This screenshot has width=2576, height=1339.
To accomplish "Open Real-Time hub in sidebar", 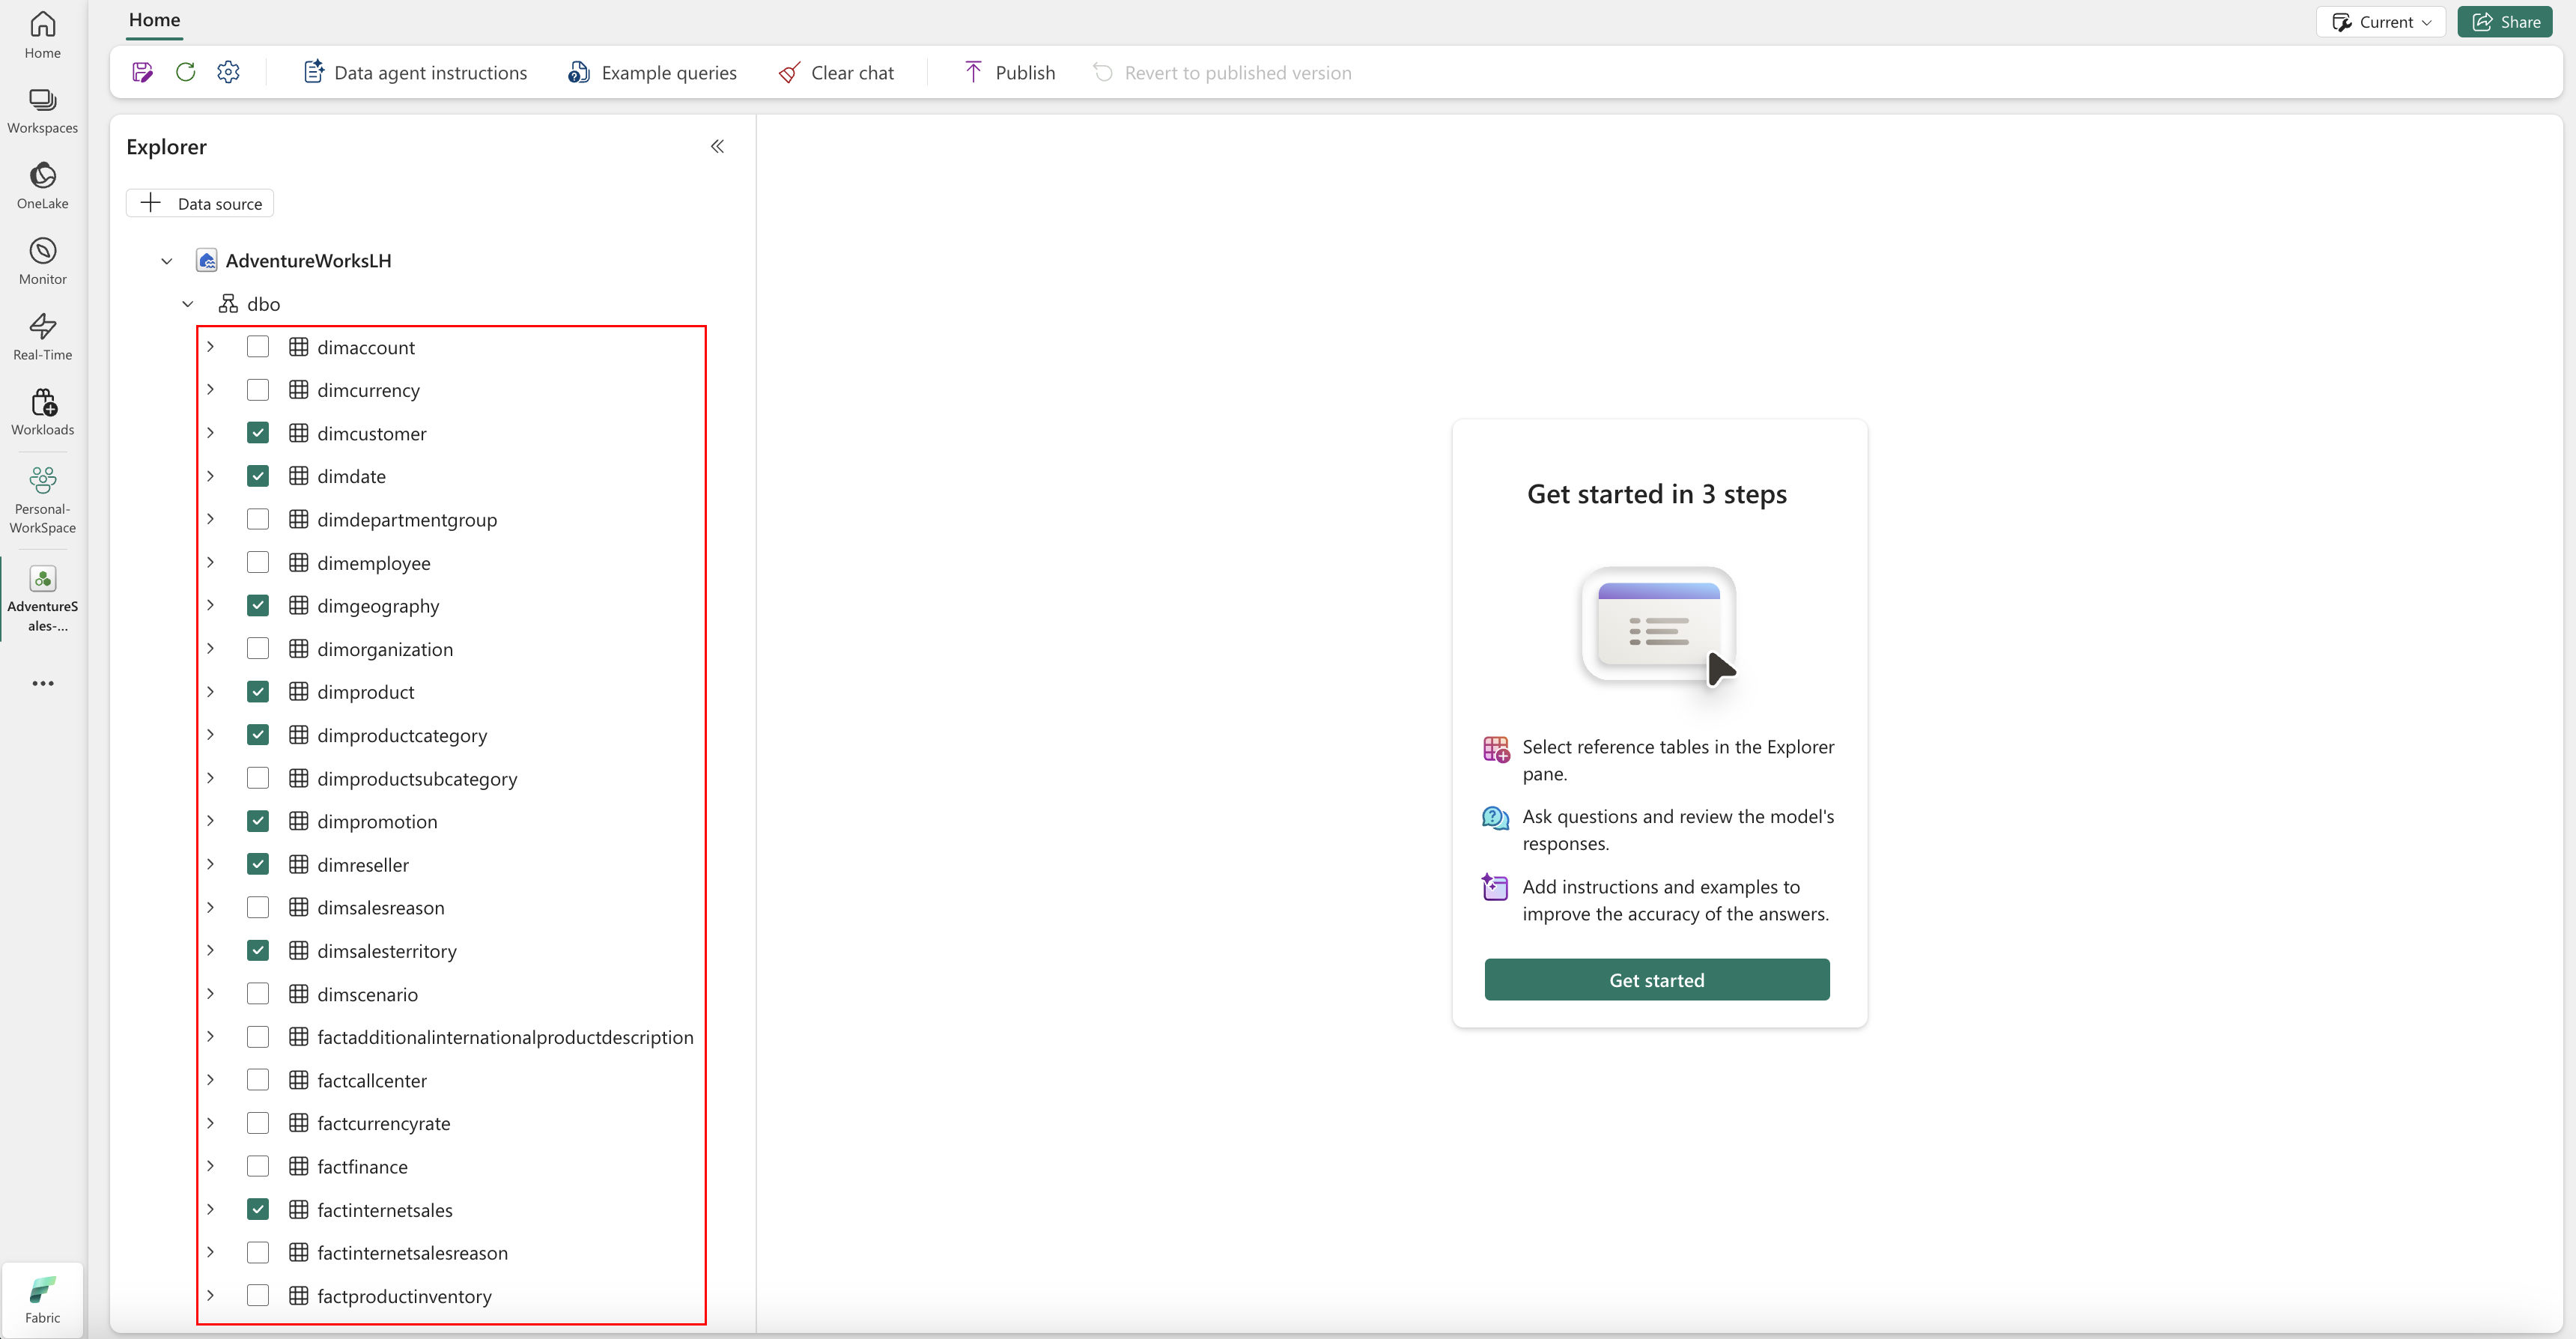I will click(x=42, y=337).
